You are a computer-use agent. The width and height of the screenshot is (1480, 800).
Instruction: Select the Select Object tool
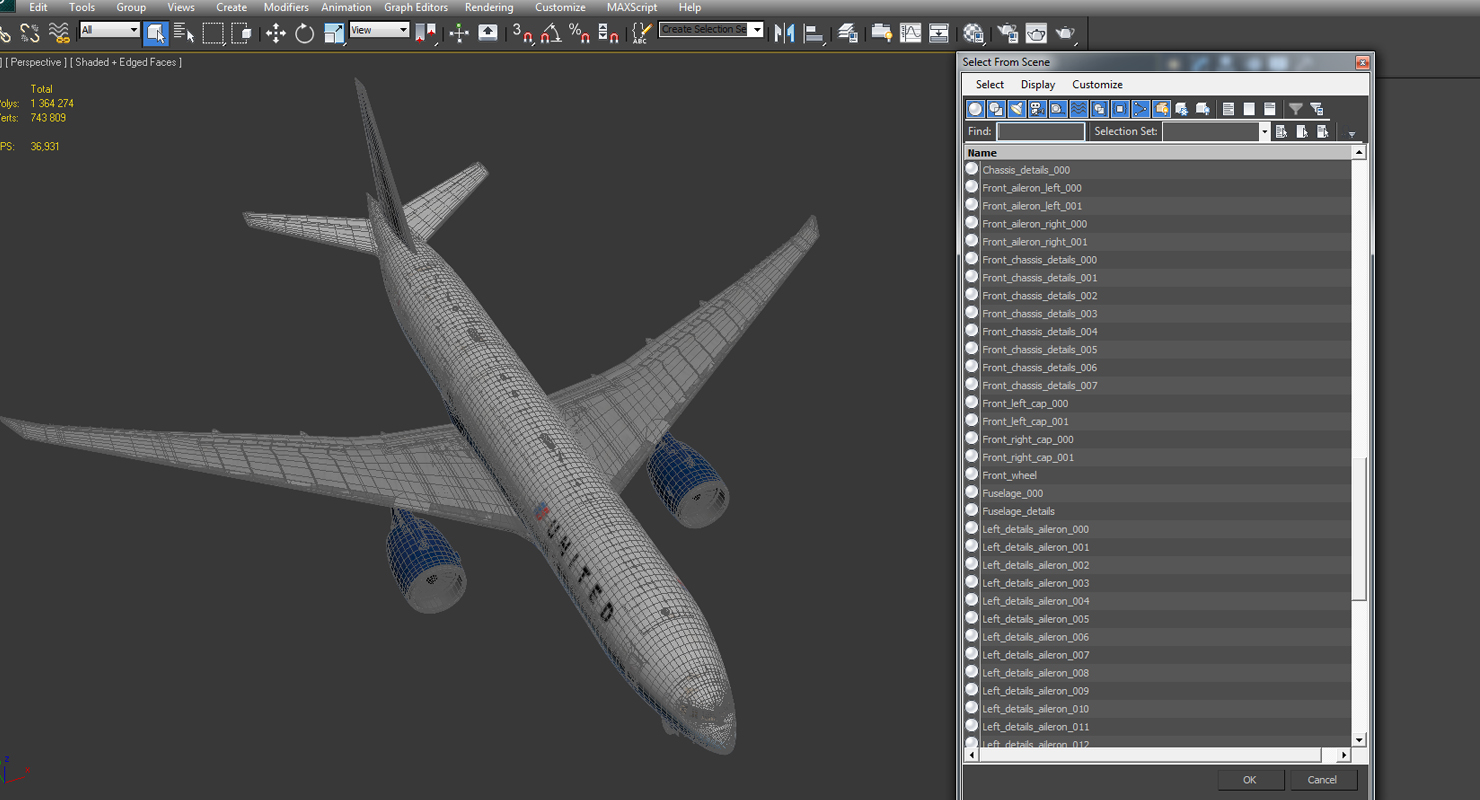point(156,33)
